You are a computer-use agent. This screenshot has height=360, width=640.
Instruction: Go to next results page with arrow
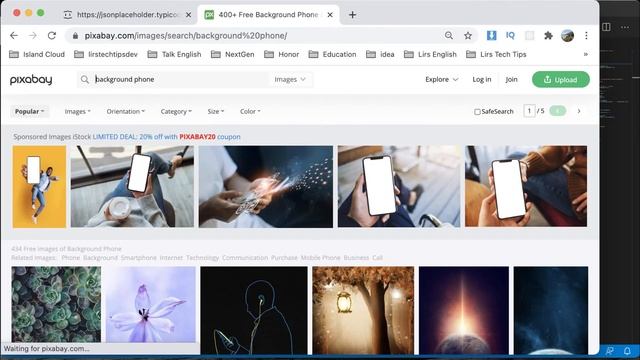[x=579, y=111]
